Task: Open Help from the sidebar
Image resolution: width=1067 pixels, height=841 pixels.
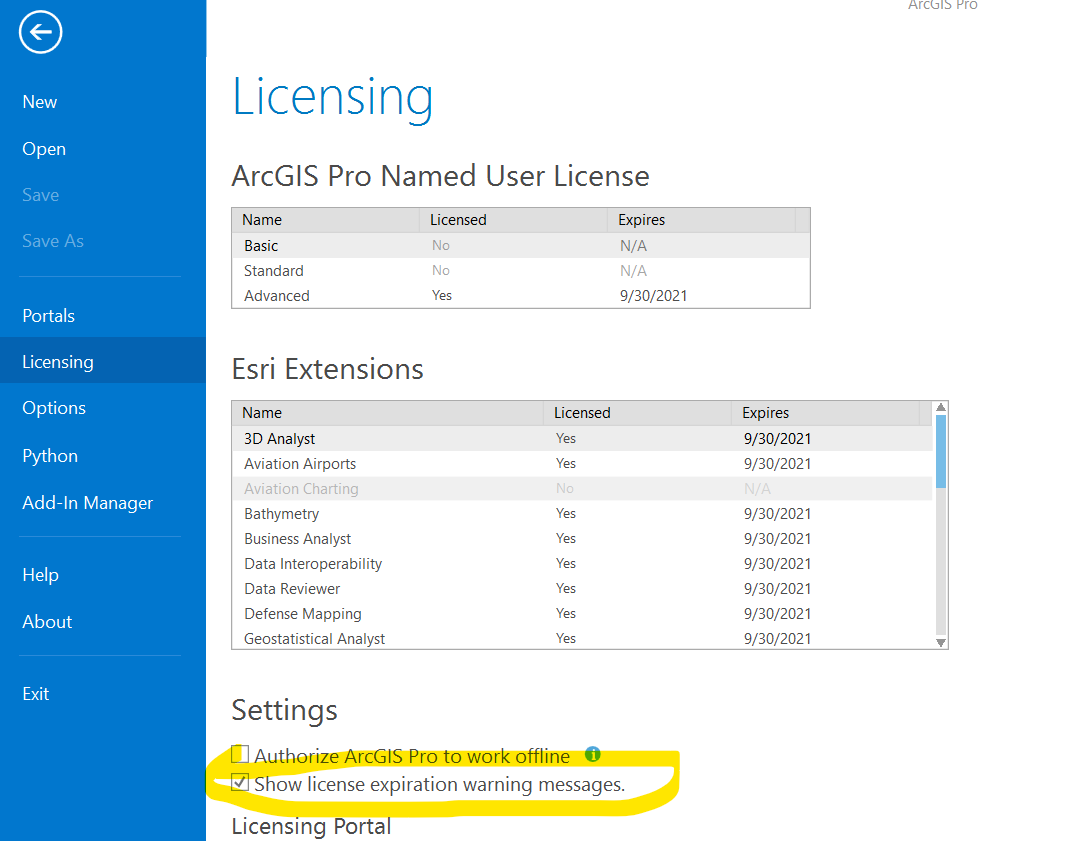Action: coord(40,574)
